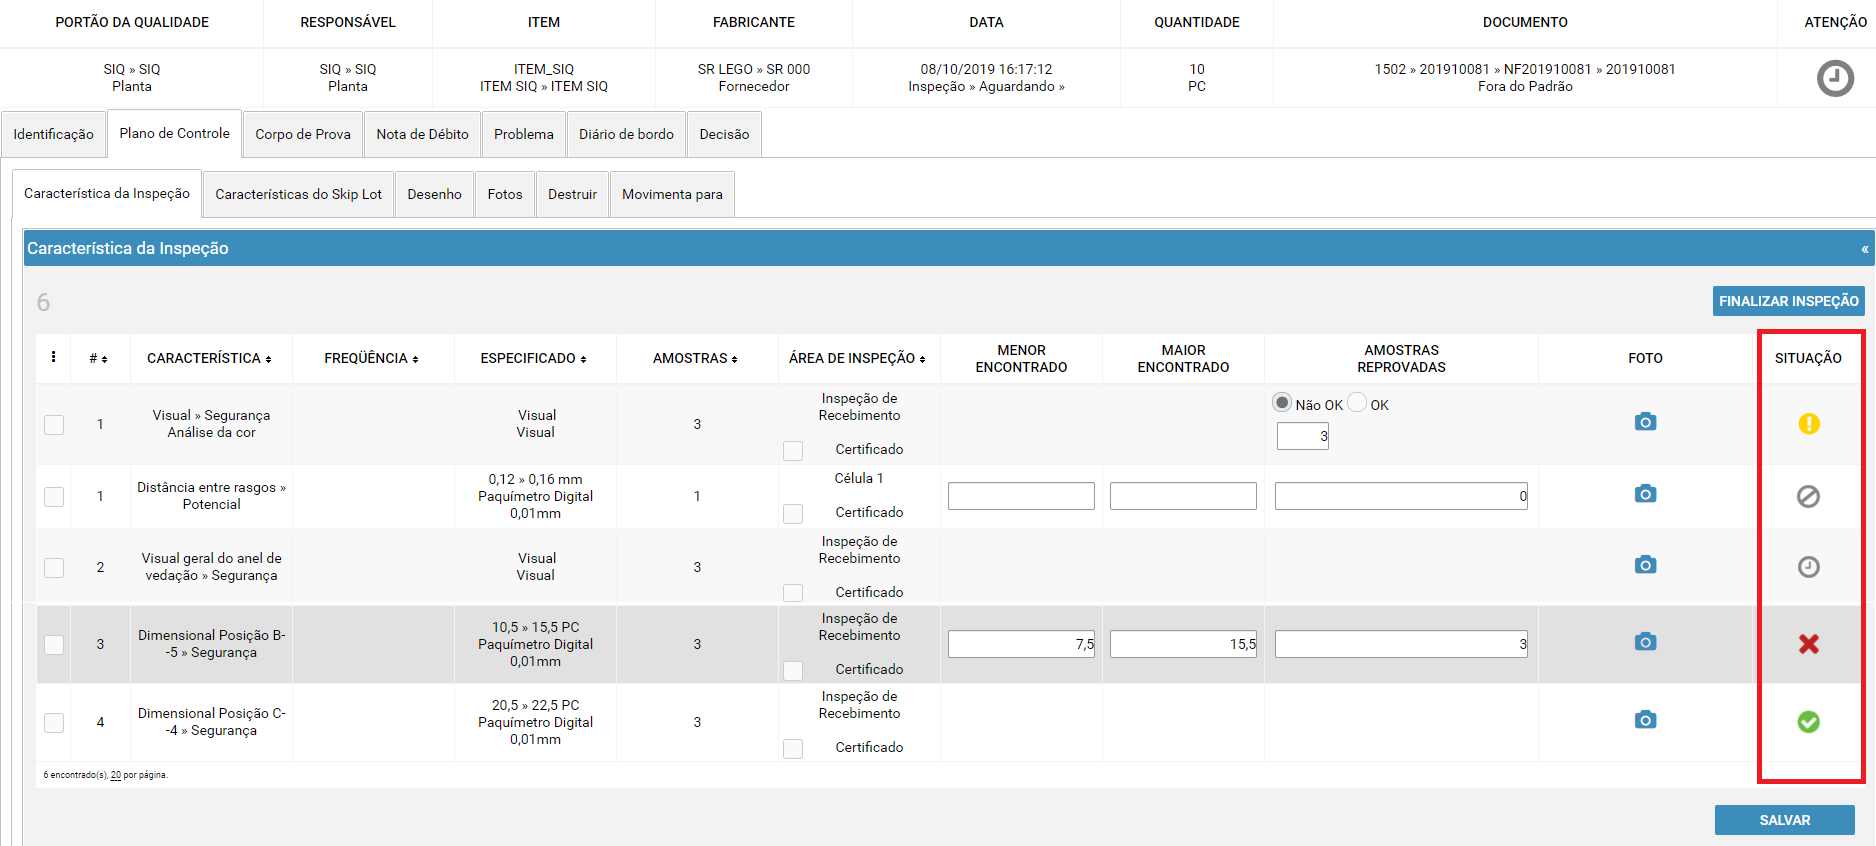Select row checkbox for Dimensional Posição C-4

pyautogui.click(x=54, y=723)
